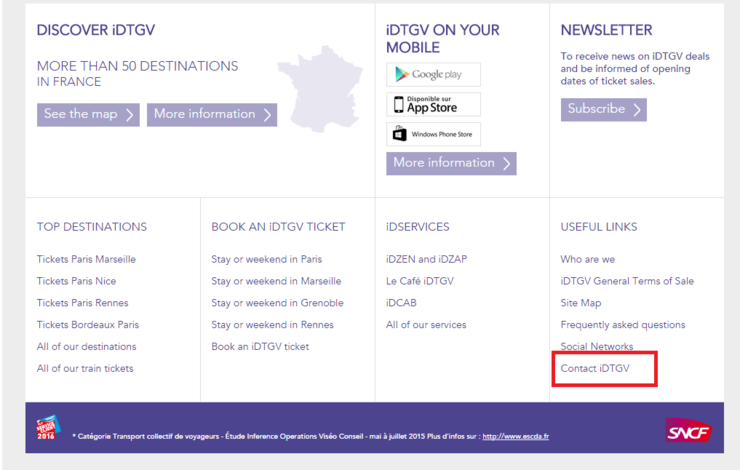Open the Site Map link
Viewport: 740px width, 470px height.
click(x=581, y=302)
